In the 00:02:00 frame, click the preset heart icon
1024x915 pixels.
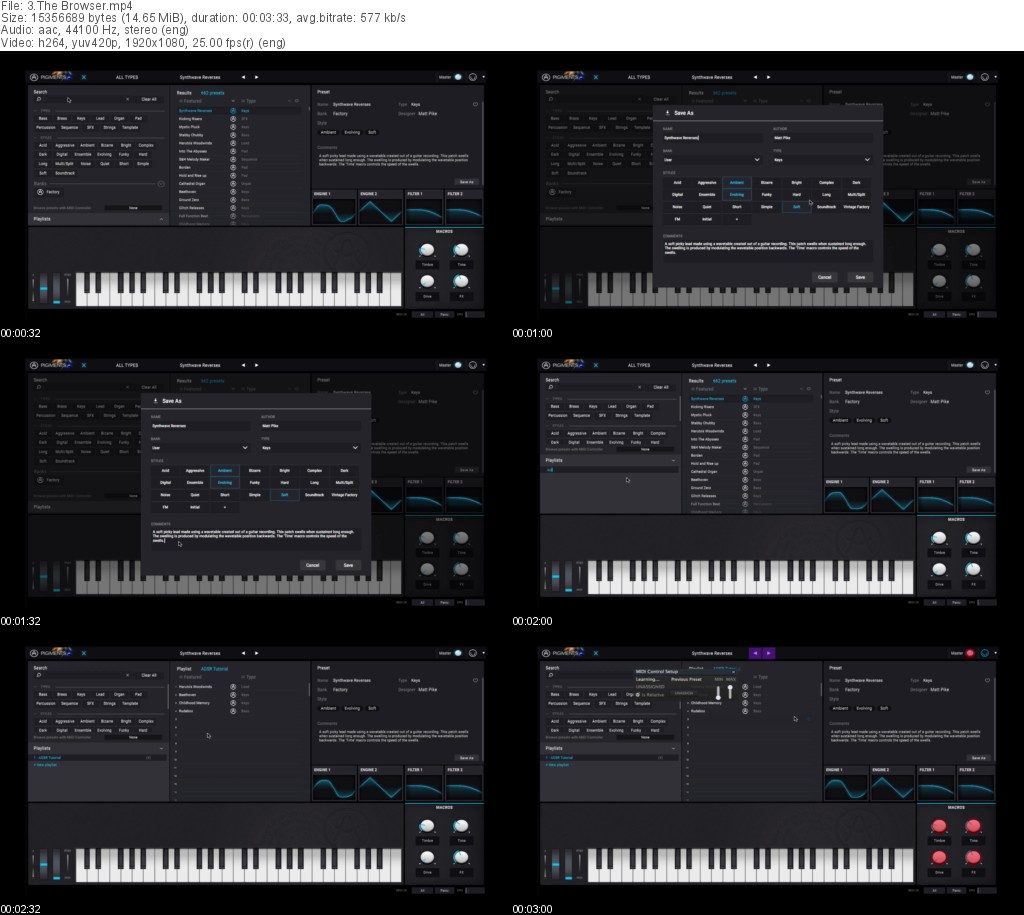987,393
